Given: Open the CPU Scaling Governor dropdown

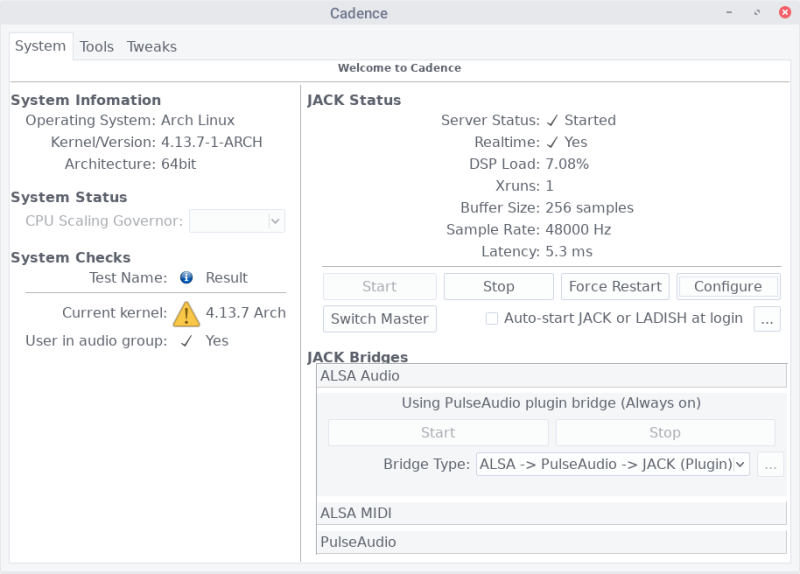Looking at the screenshot, I should tap(237, 221).
